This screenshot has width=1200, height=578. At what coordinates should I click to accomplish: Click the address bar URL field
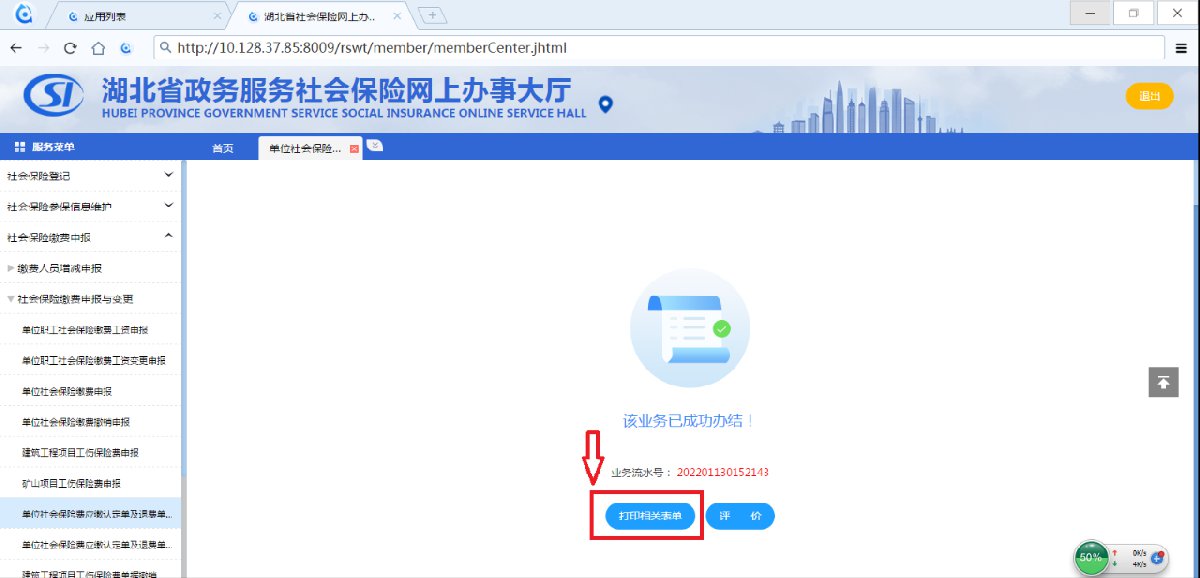[x=659, y=47]
